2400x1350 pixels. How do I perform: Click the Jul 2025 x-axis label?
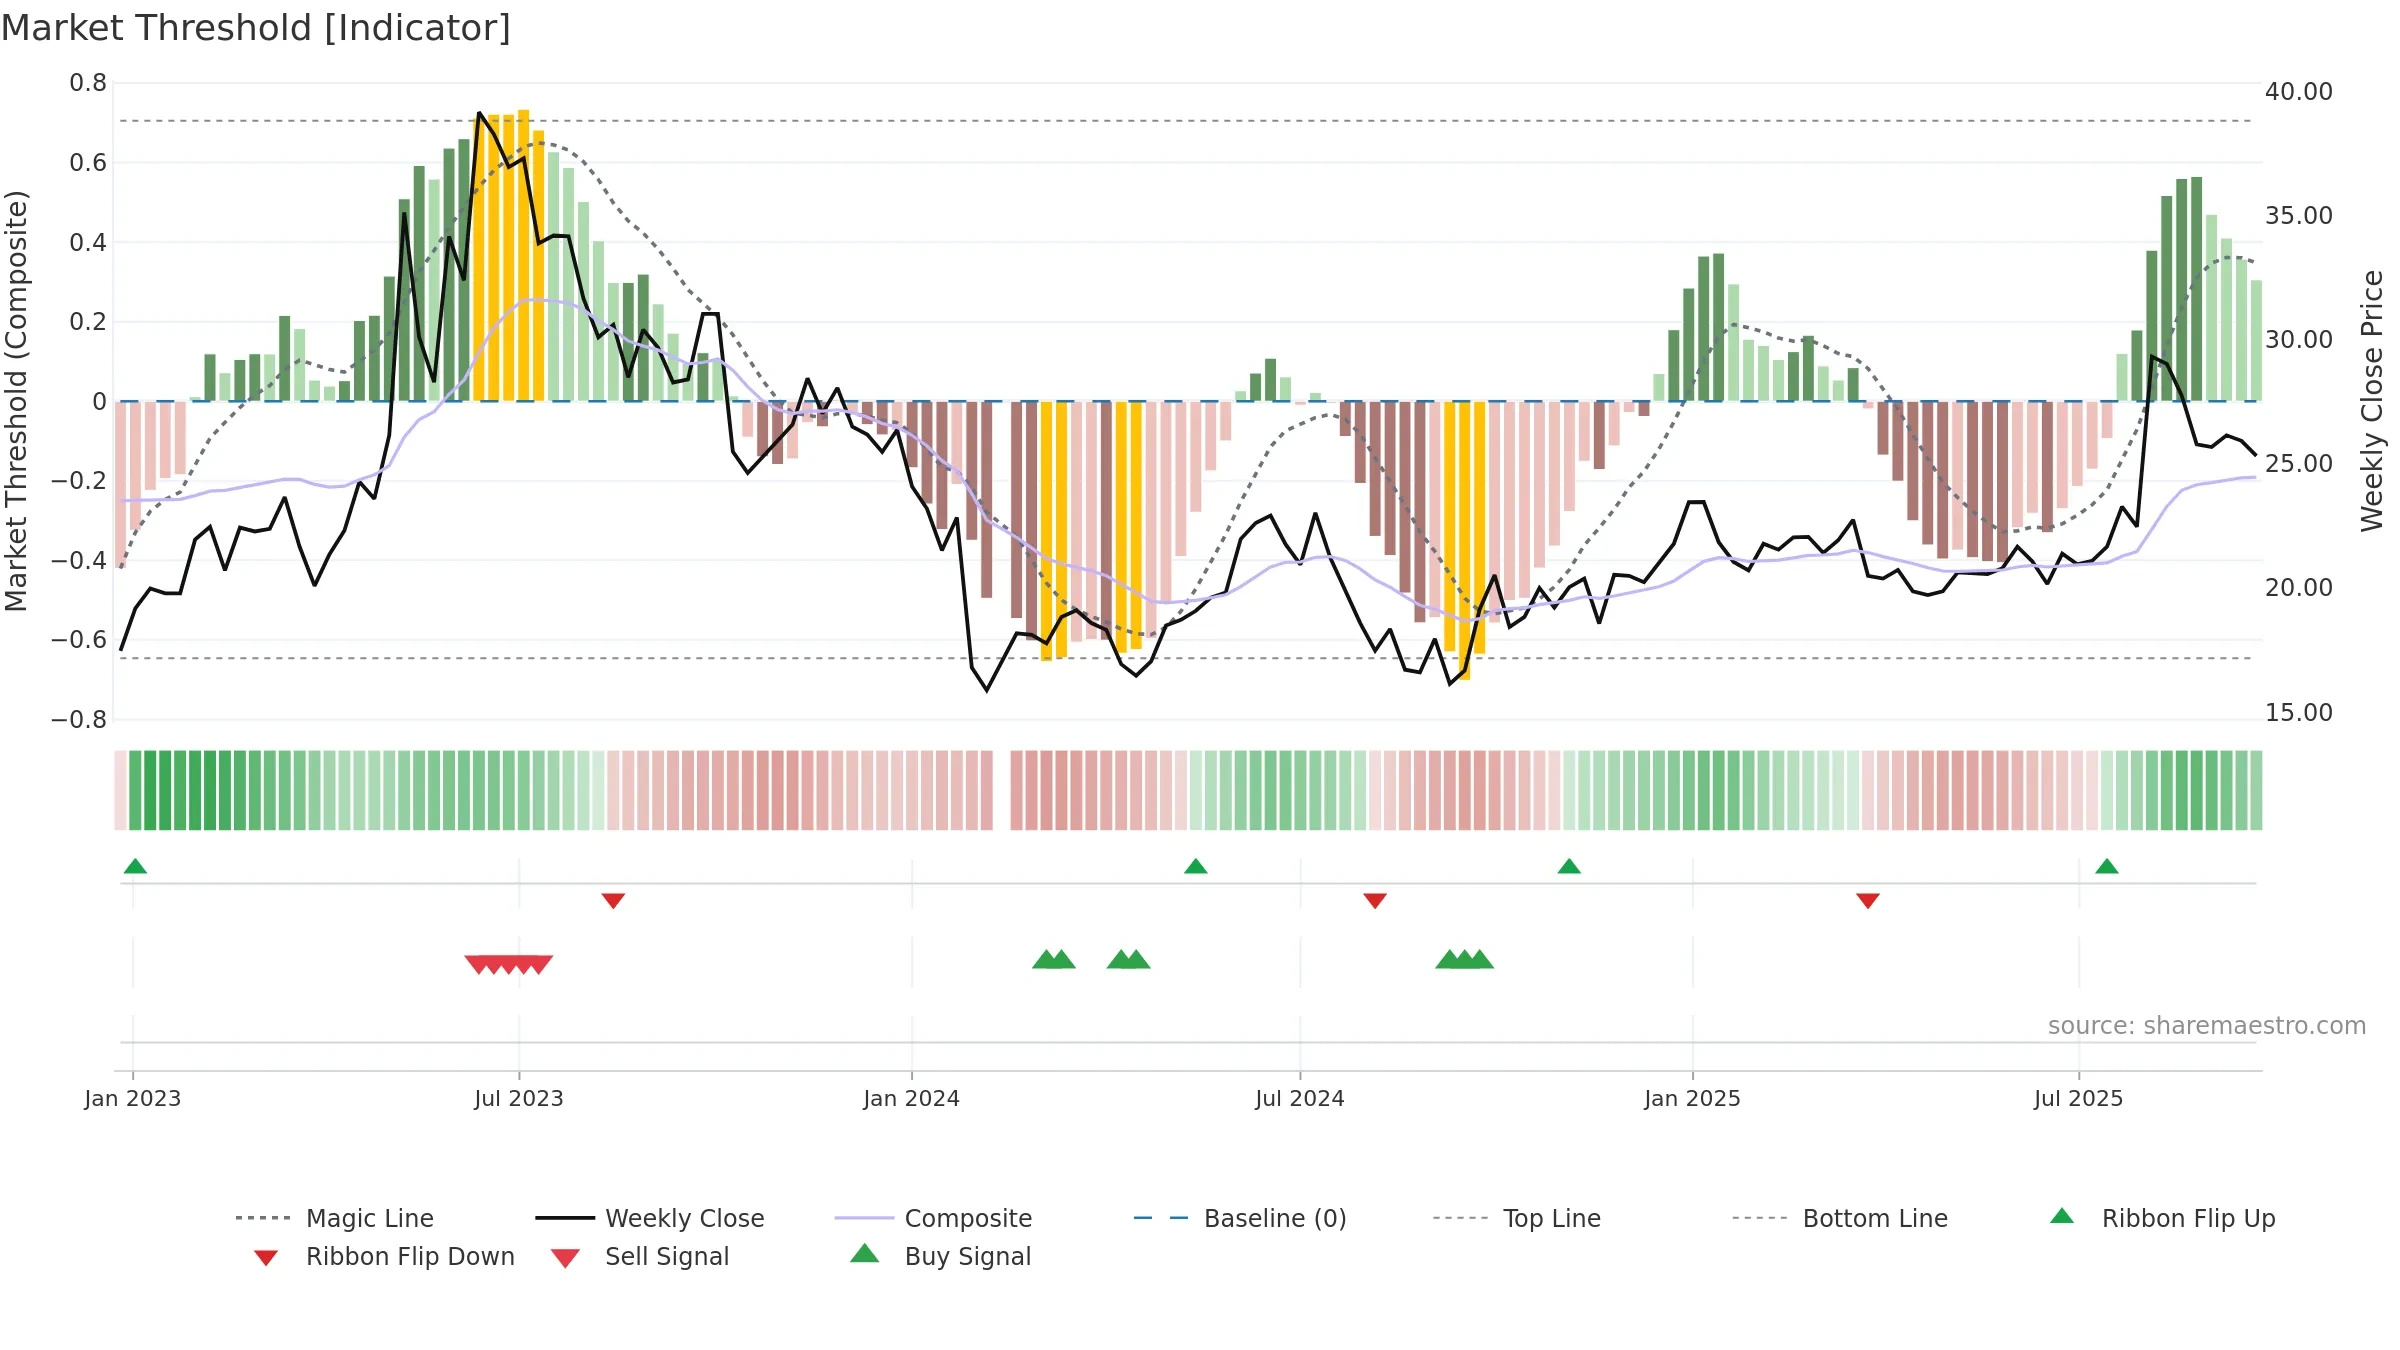pos(2079,1099)
